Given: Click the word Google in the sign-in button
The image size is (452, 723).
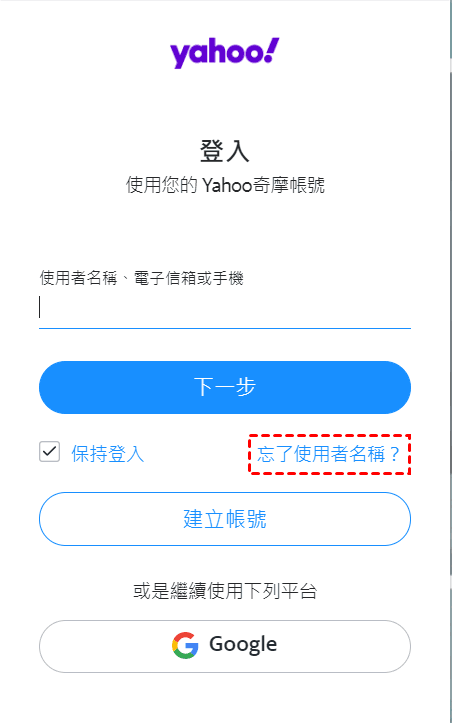Looking at the screenshot, I should click(x=243, y=645).
